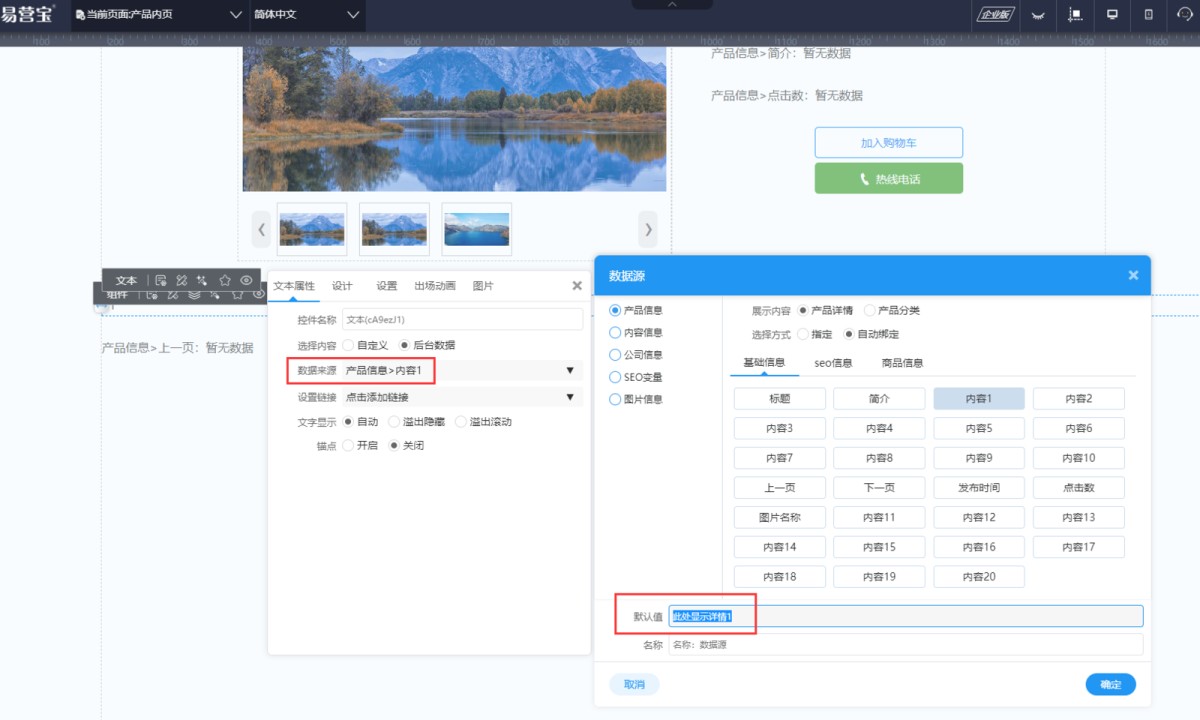Select the 内容信息 data source radio

pos(615,332)
